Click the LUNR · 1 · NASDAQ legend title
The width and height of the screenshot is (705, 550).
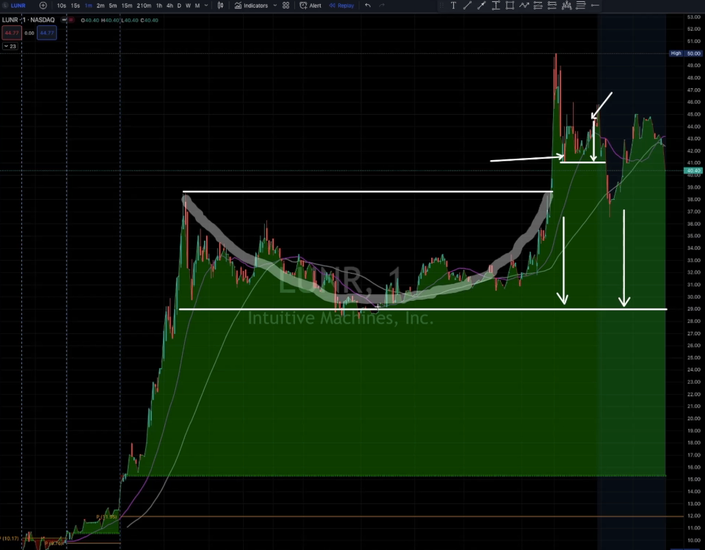click(28, 20)
